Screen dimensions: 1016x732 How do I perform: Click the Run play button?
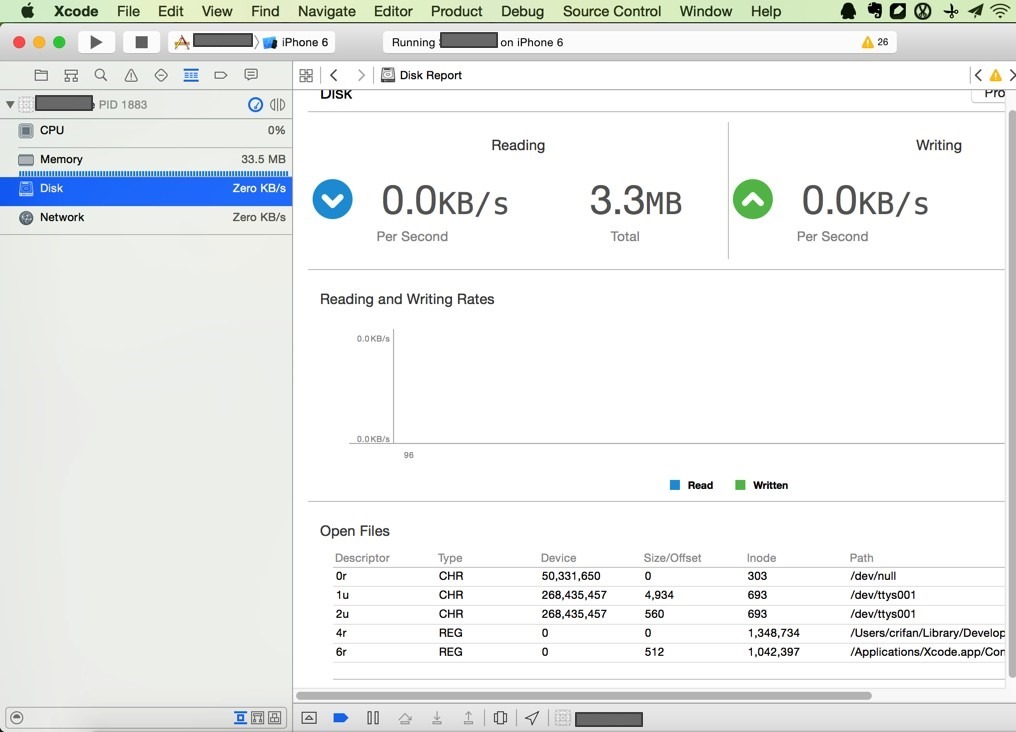point(96,42)
